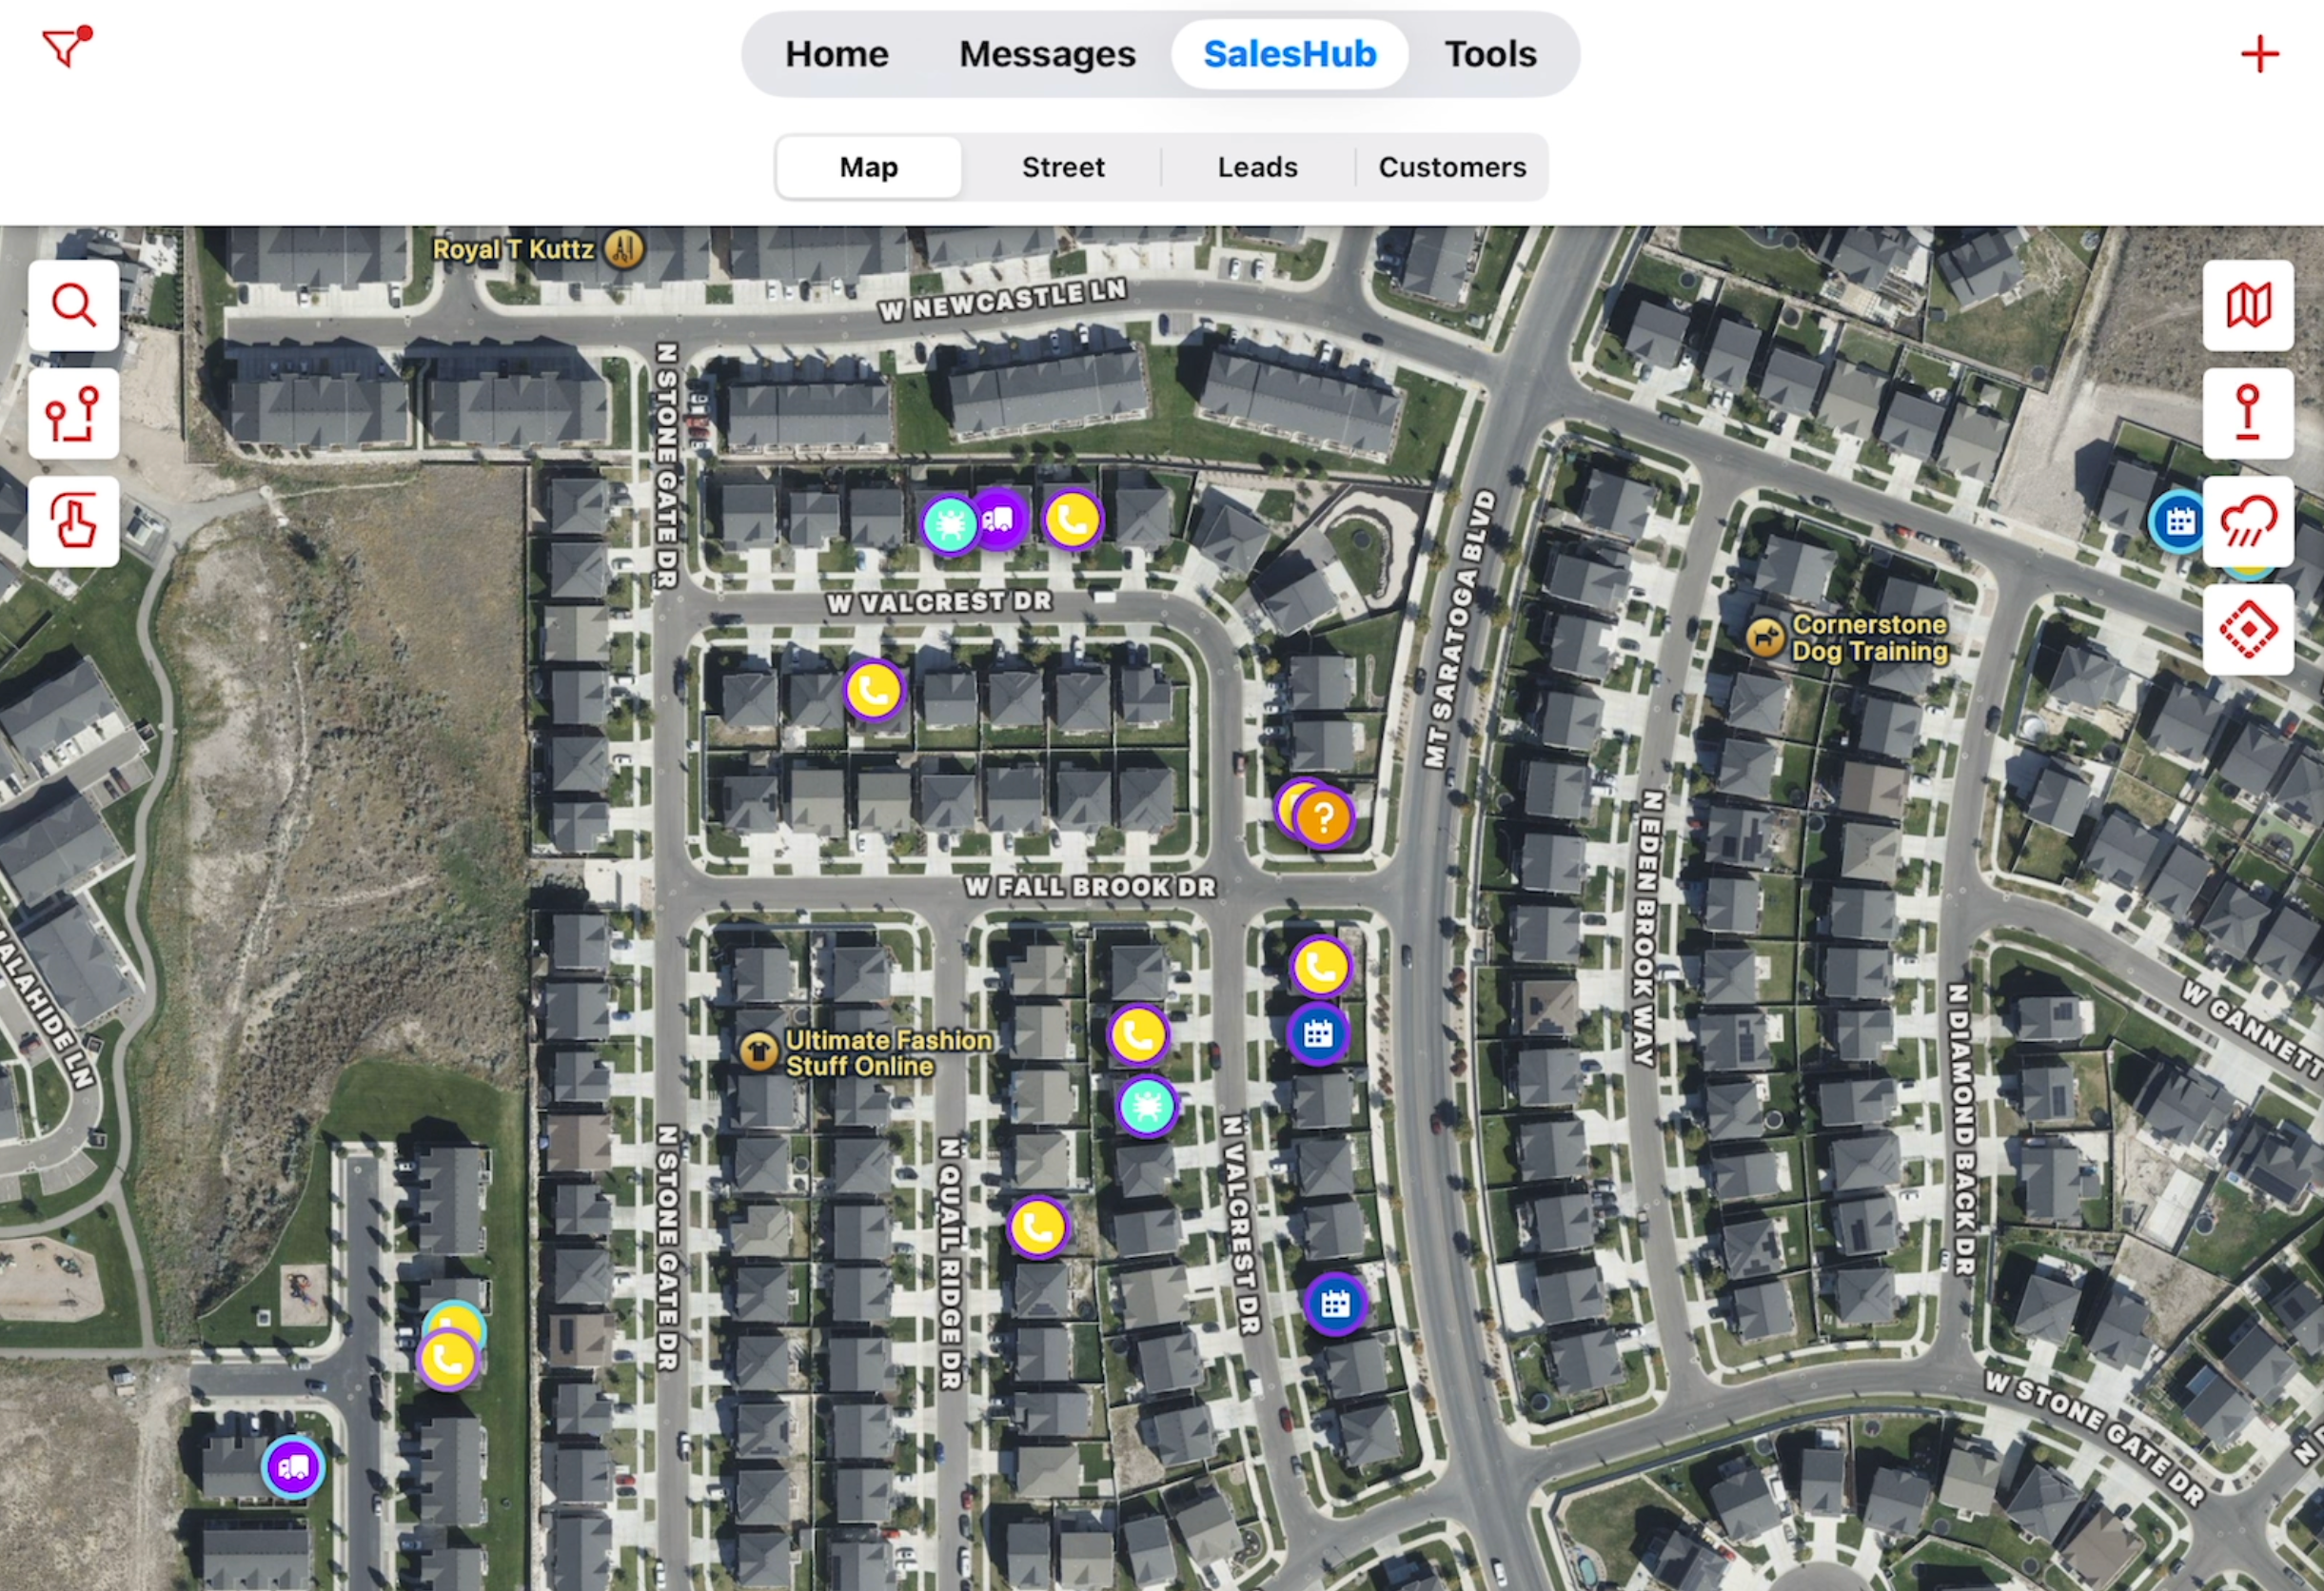The width and height of the screenshot is (2324, 1591).
Task: Tap phone pin right of Ultimate Fashion label
Action: point(1138,1034)
